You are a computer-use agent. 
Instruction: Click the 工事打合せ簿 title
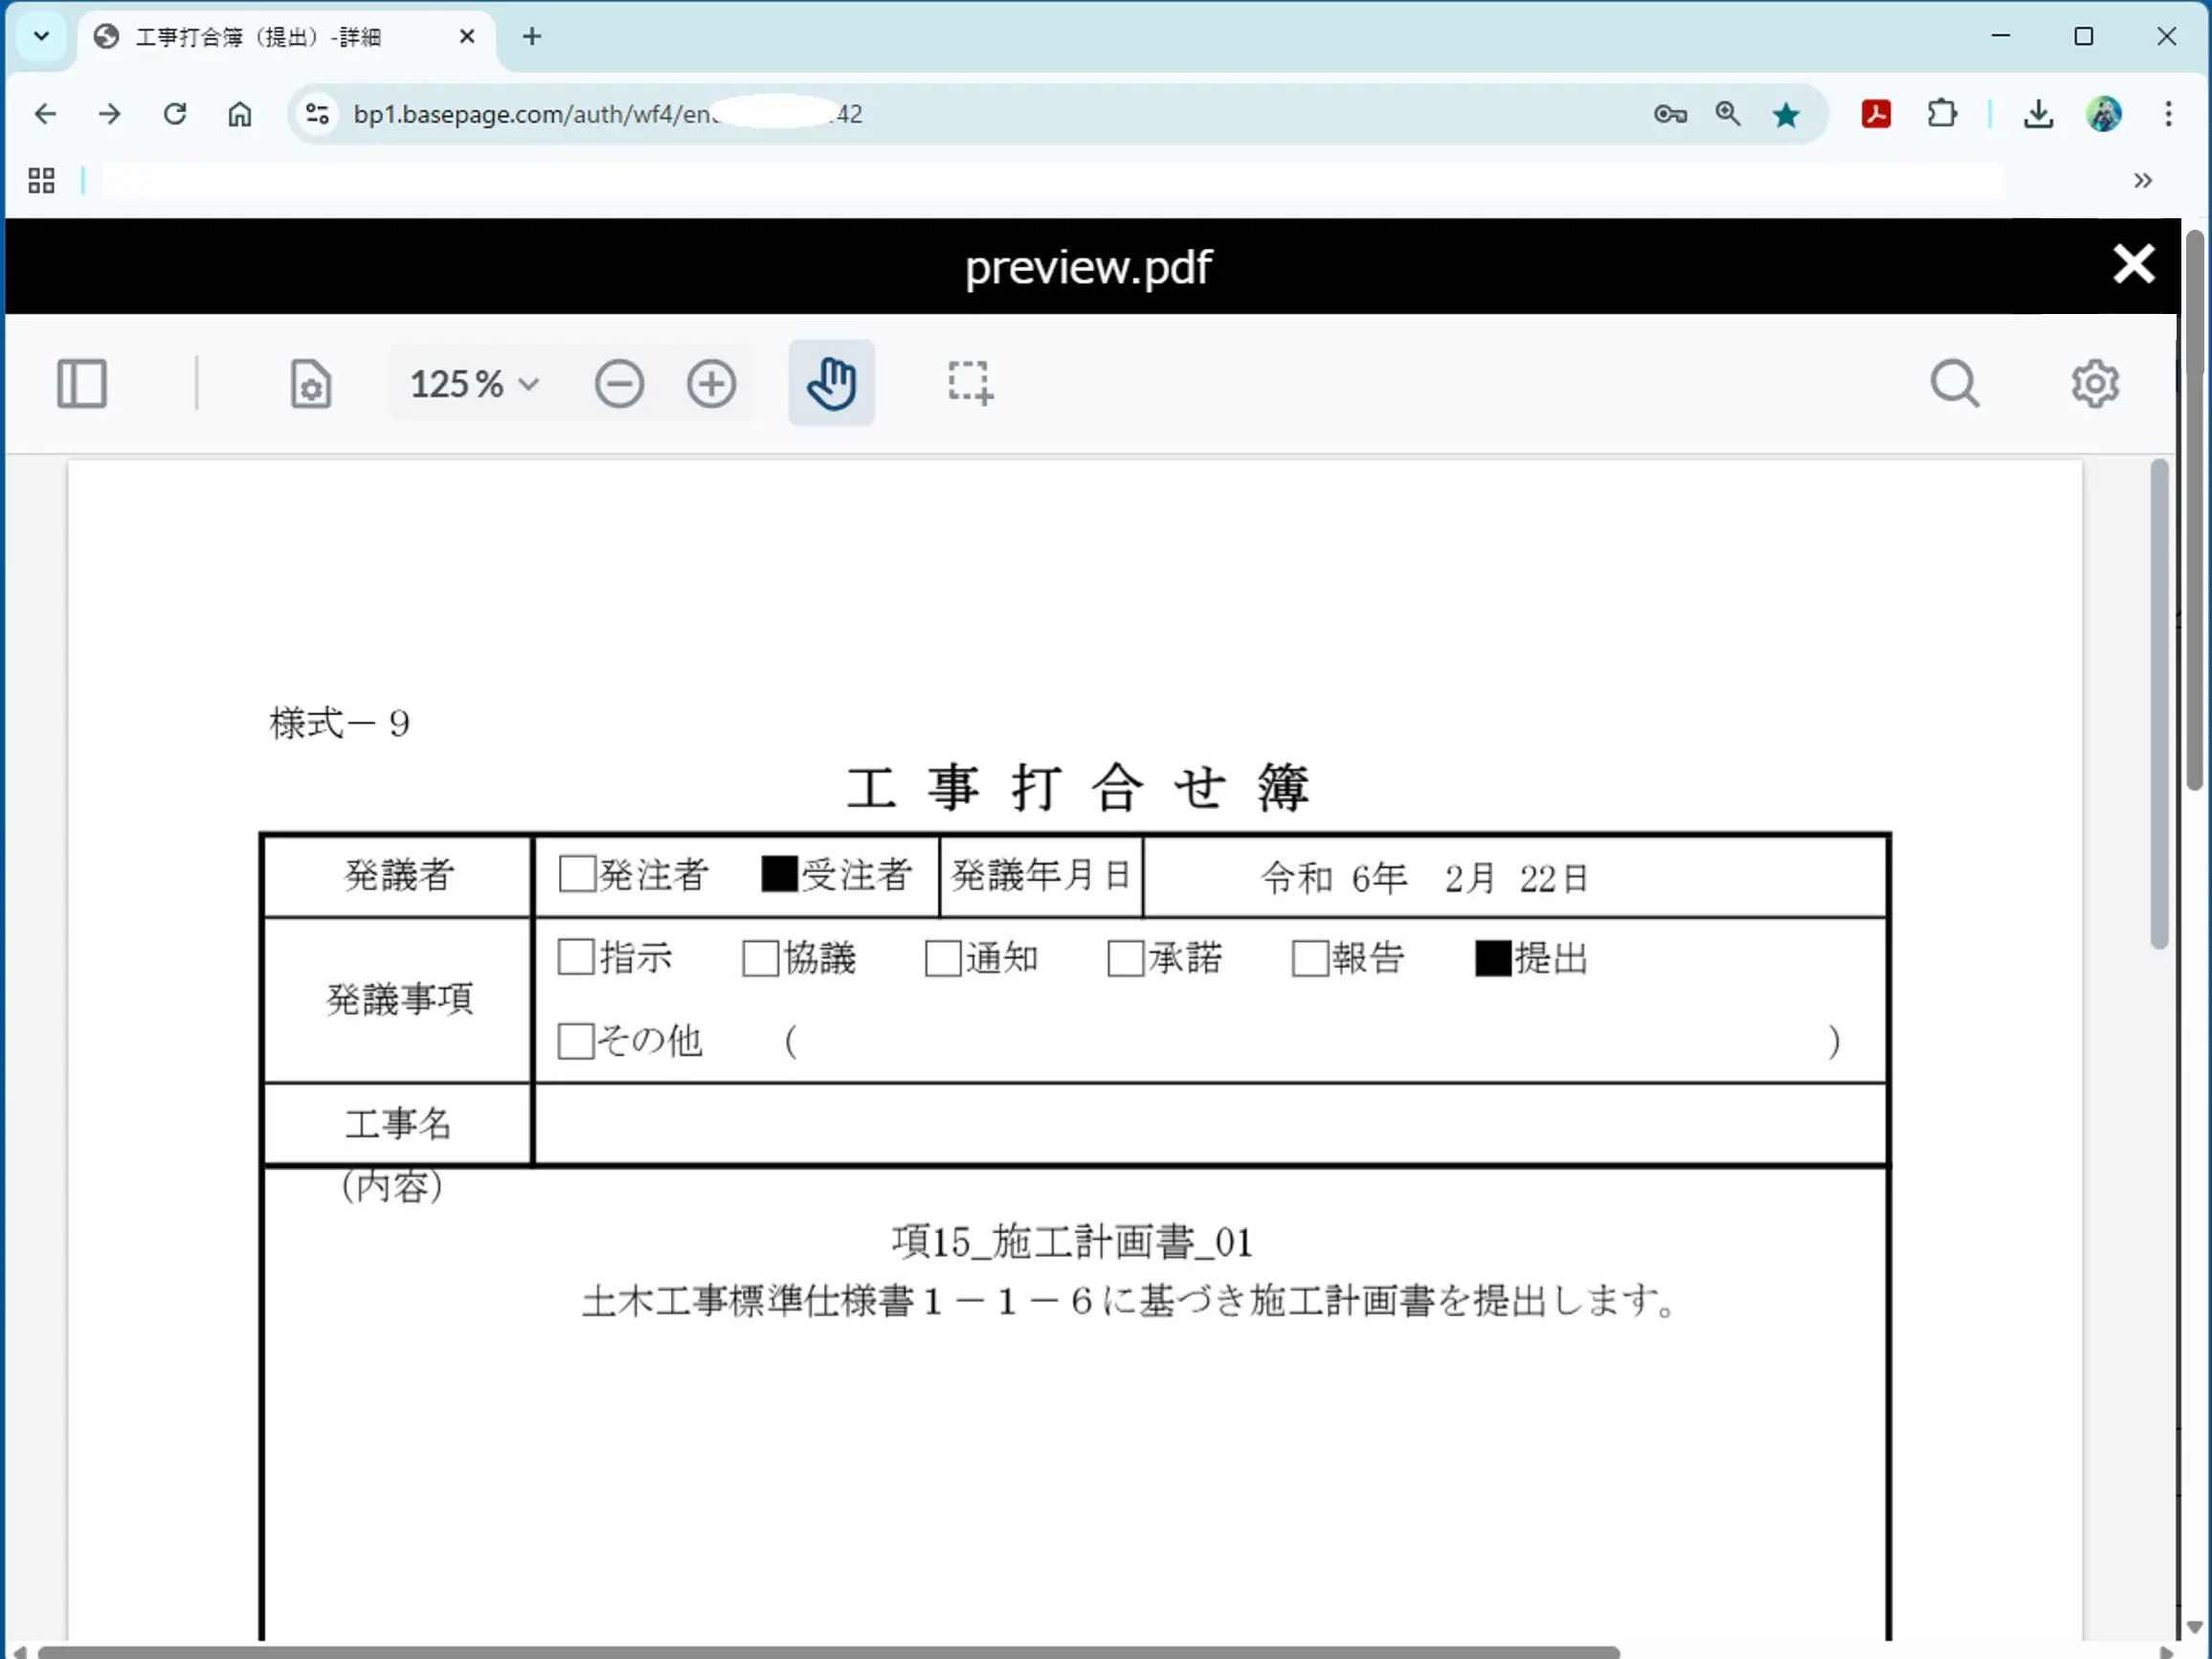(1078, 787)
